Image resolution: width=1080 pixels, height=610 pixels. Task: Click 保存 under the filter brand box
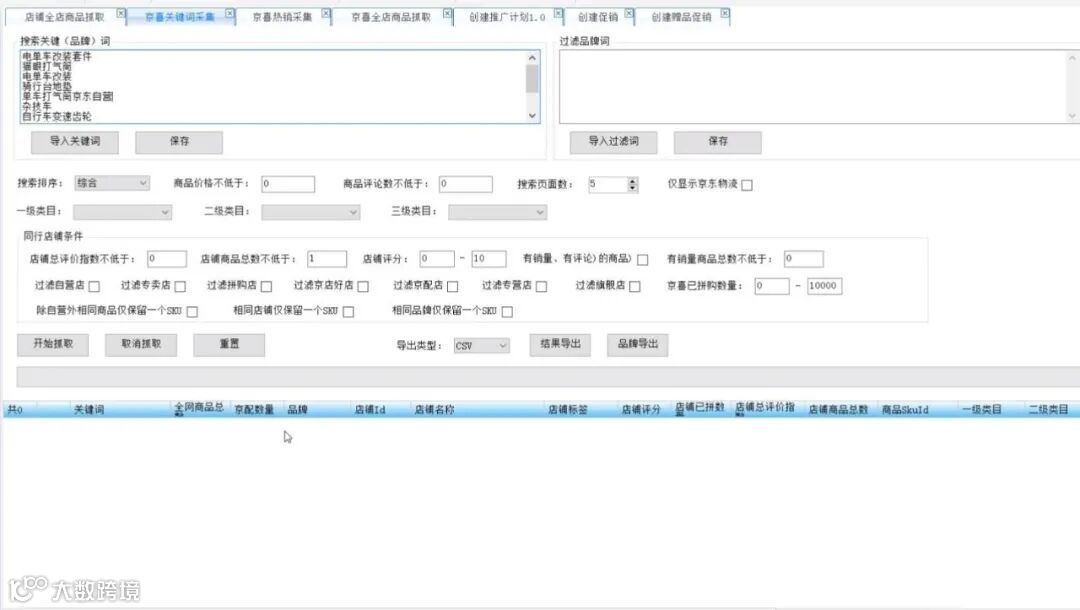(718, 142)
